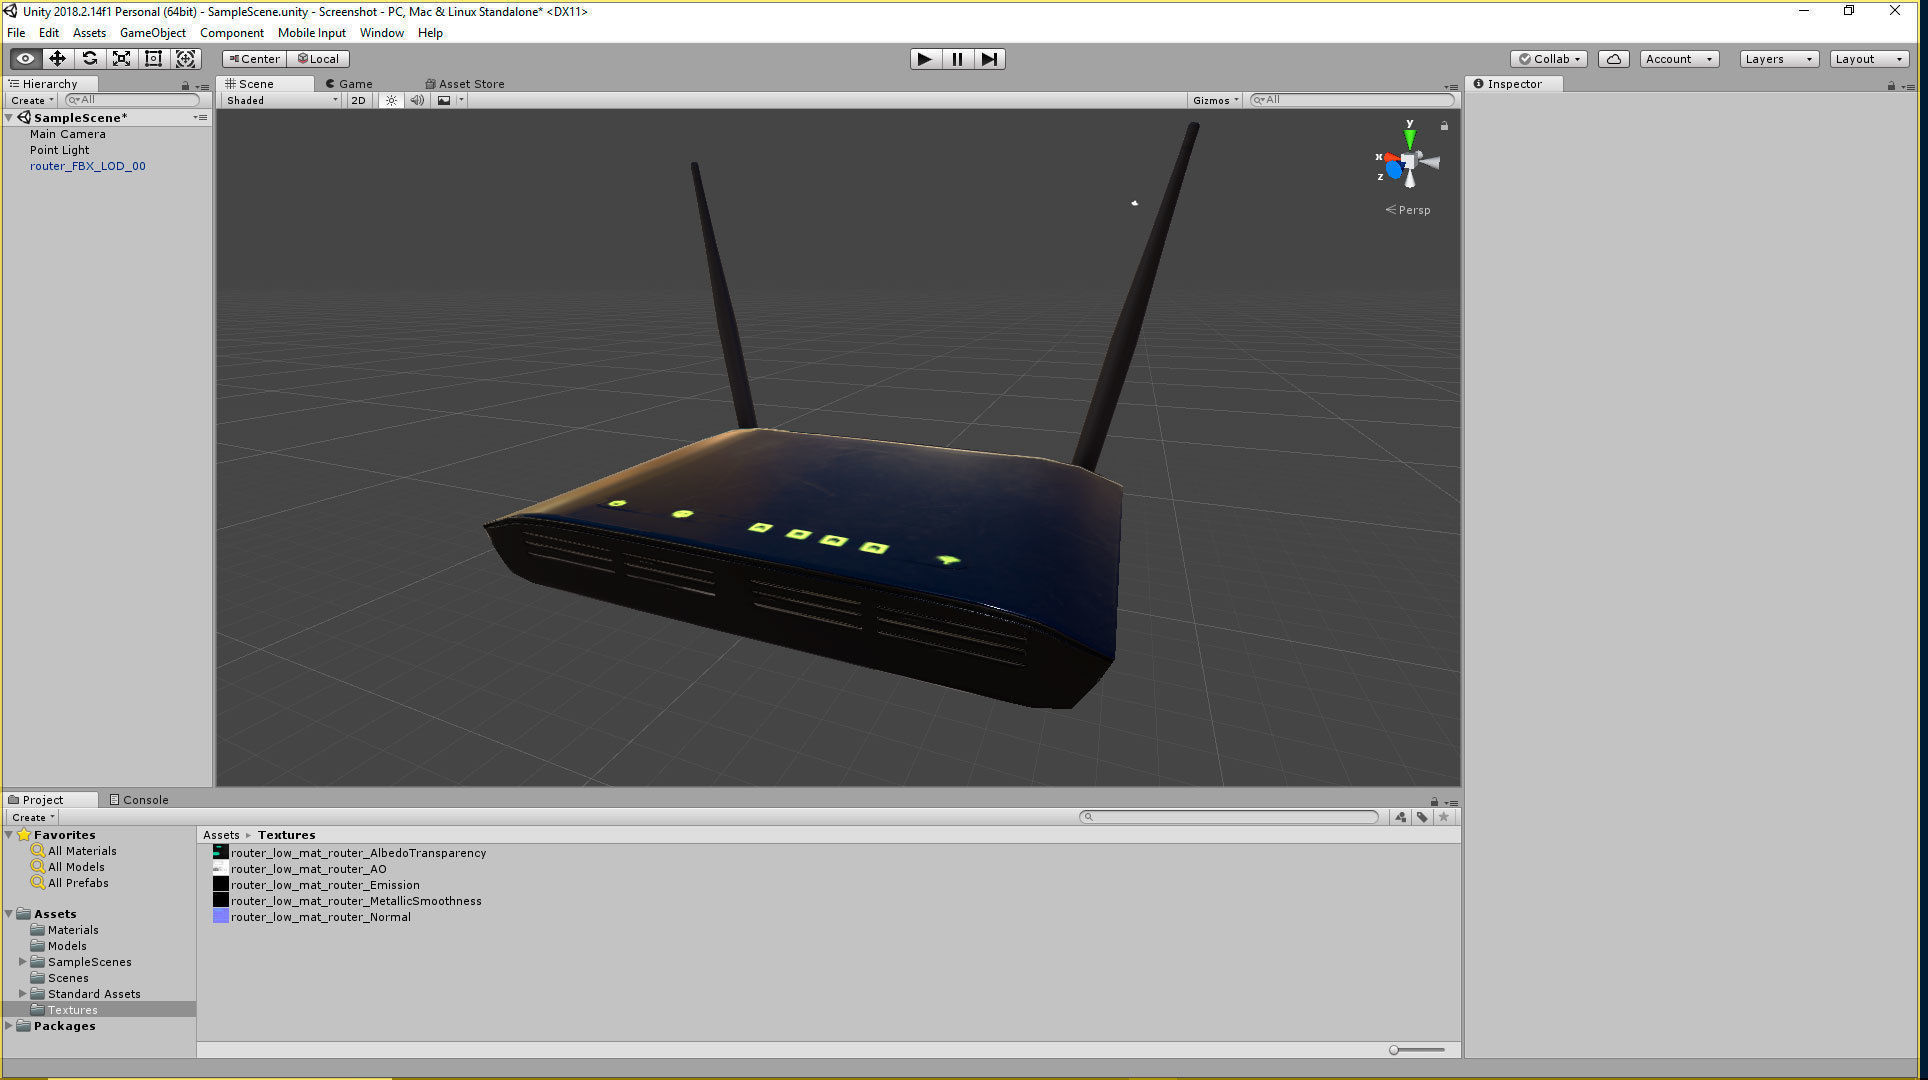Open scene effects dropdown arrow

point(461,100)
